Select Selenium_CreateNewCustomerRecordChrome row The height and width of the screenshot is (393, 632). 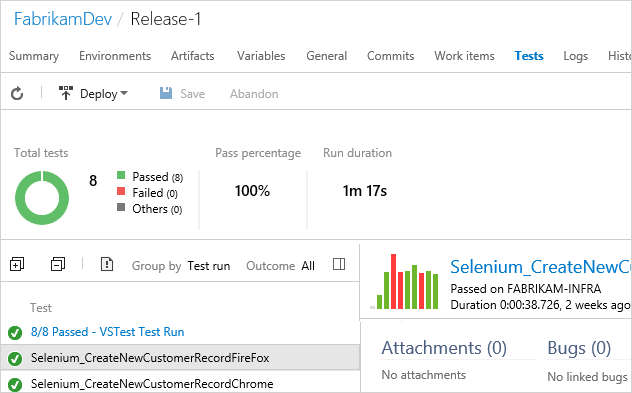tap(180, 383)
